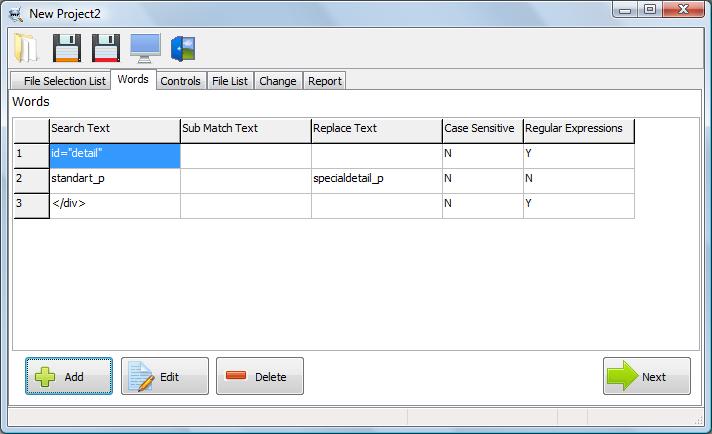This screenshot has width=712, height=434.
Task: Click the blue door exit icon
Action: (x=183, y=48)
